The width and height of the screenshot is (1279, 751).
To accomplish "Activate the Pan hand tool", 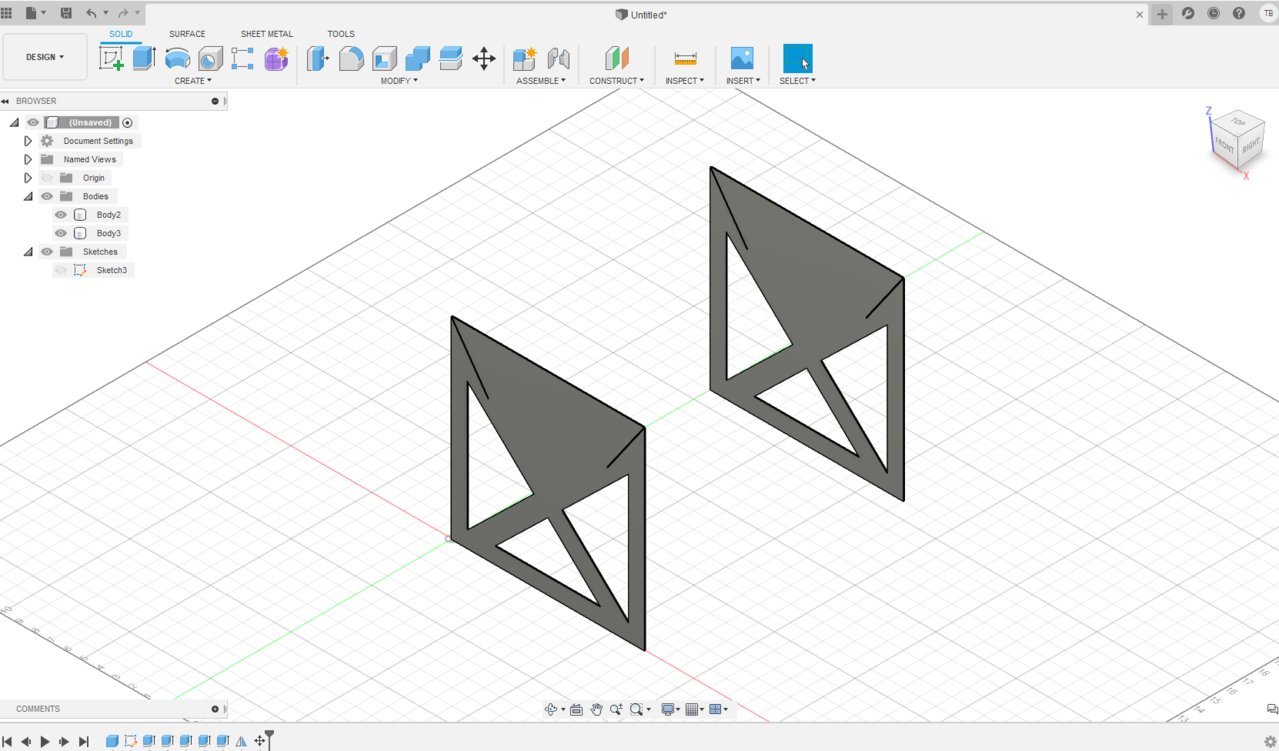I will click(x=597, y=709).
